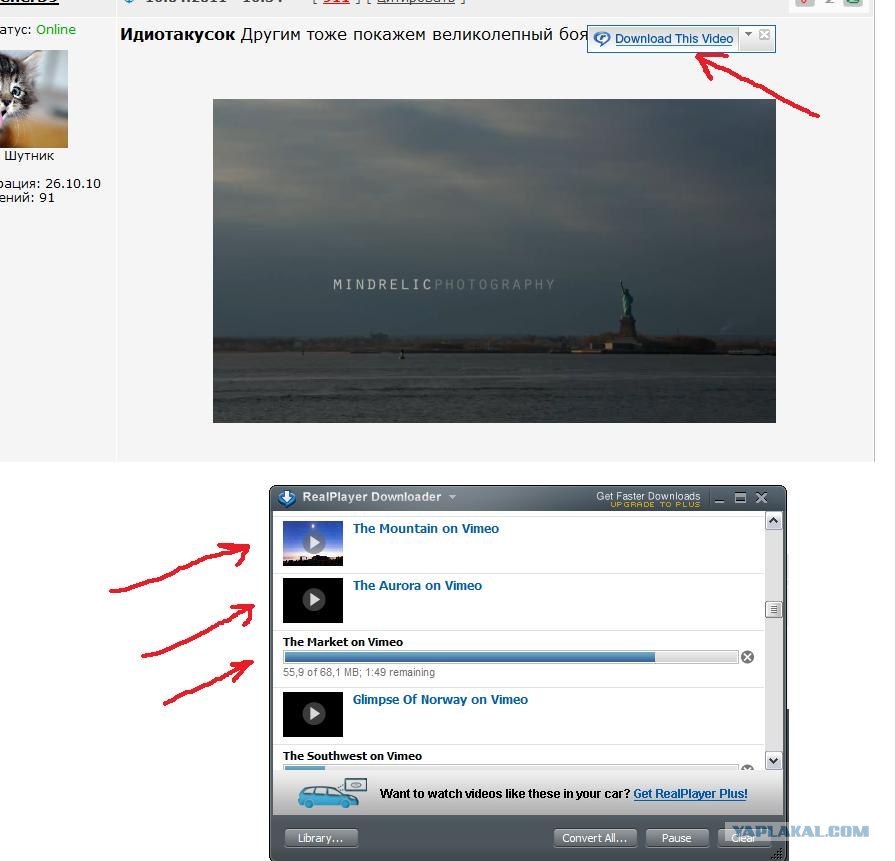The image size is (895, 861).
Task: Click the green Online status text
Action: [55, 30]
